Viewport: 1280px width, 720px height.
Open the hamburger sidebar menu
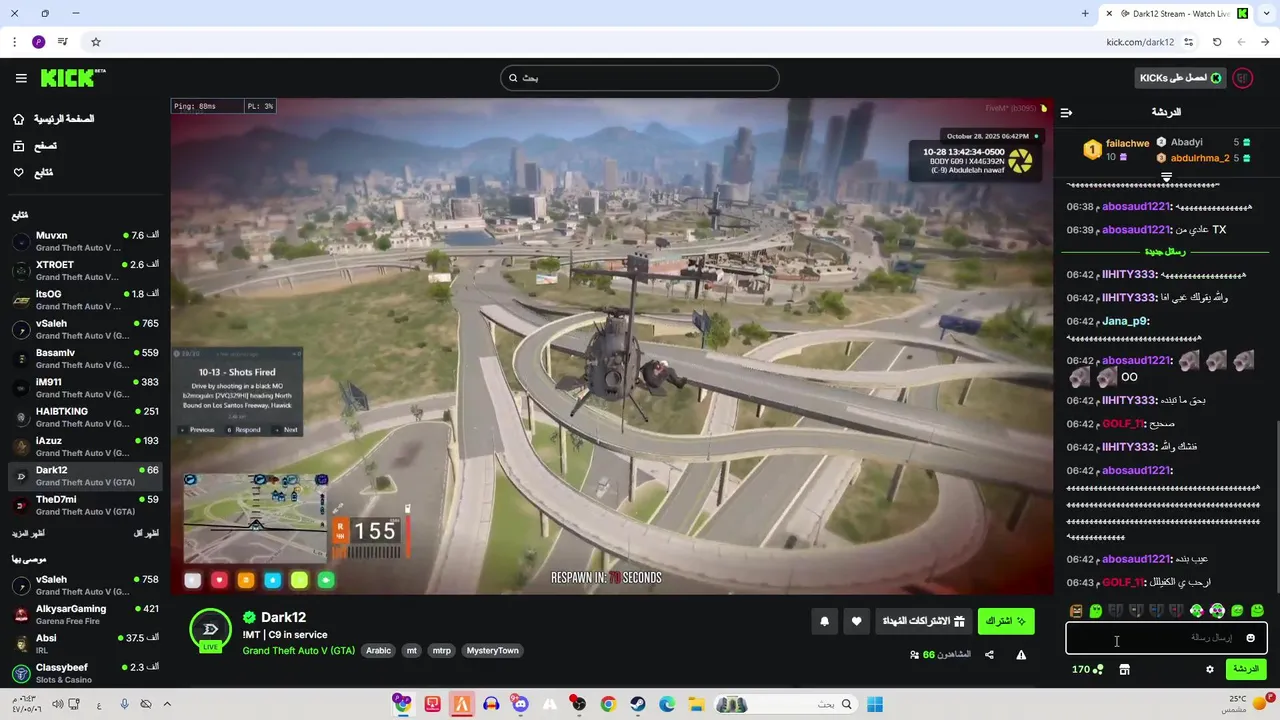(21, 78)
